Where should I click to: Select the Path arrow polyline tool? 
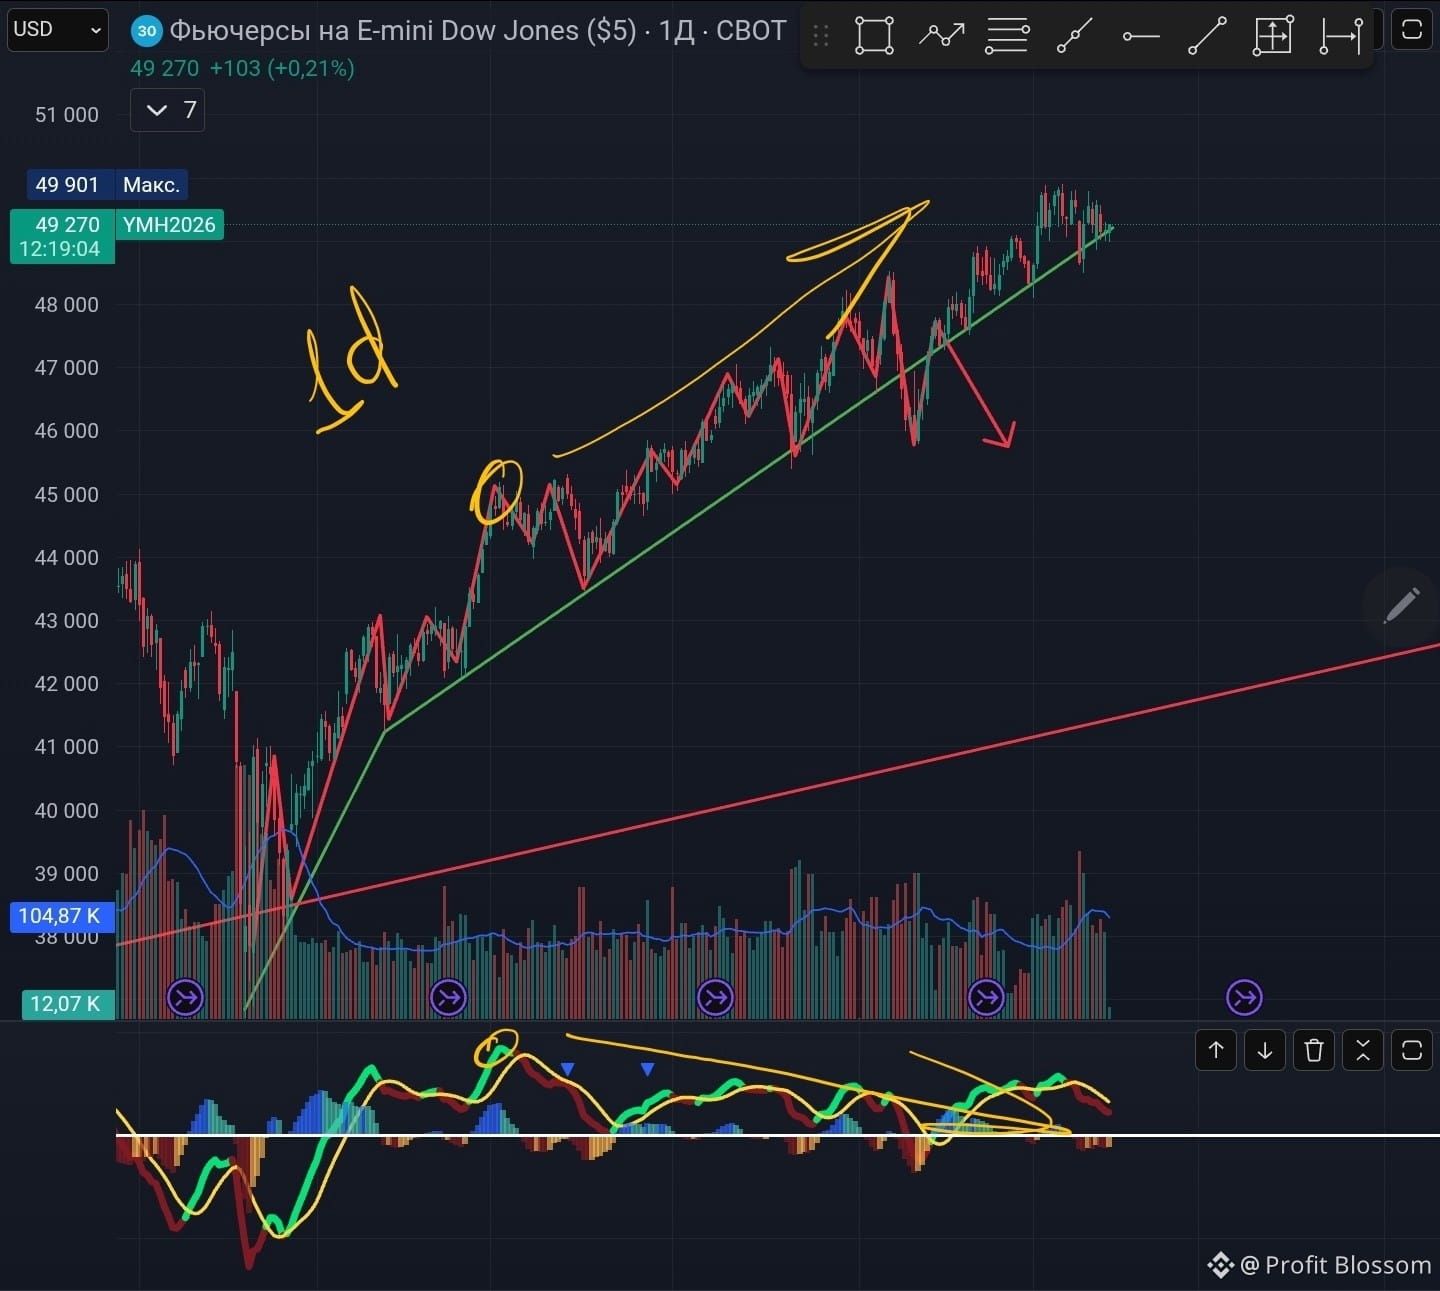tap(941, 36)
